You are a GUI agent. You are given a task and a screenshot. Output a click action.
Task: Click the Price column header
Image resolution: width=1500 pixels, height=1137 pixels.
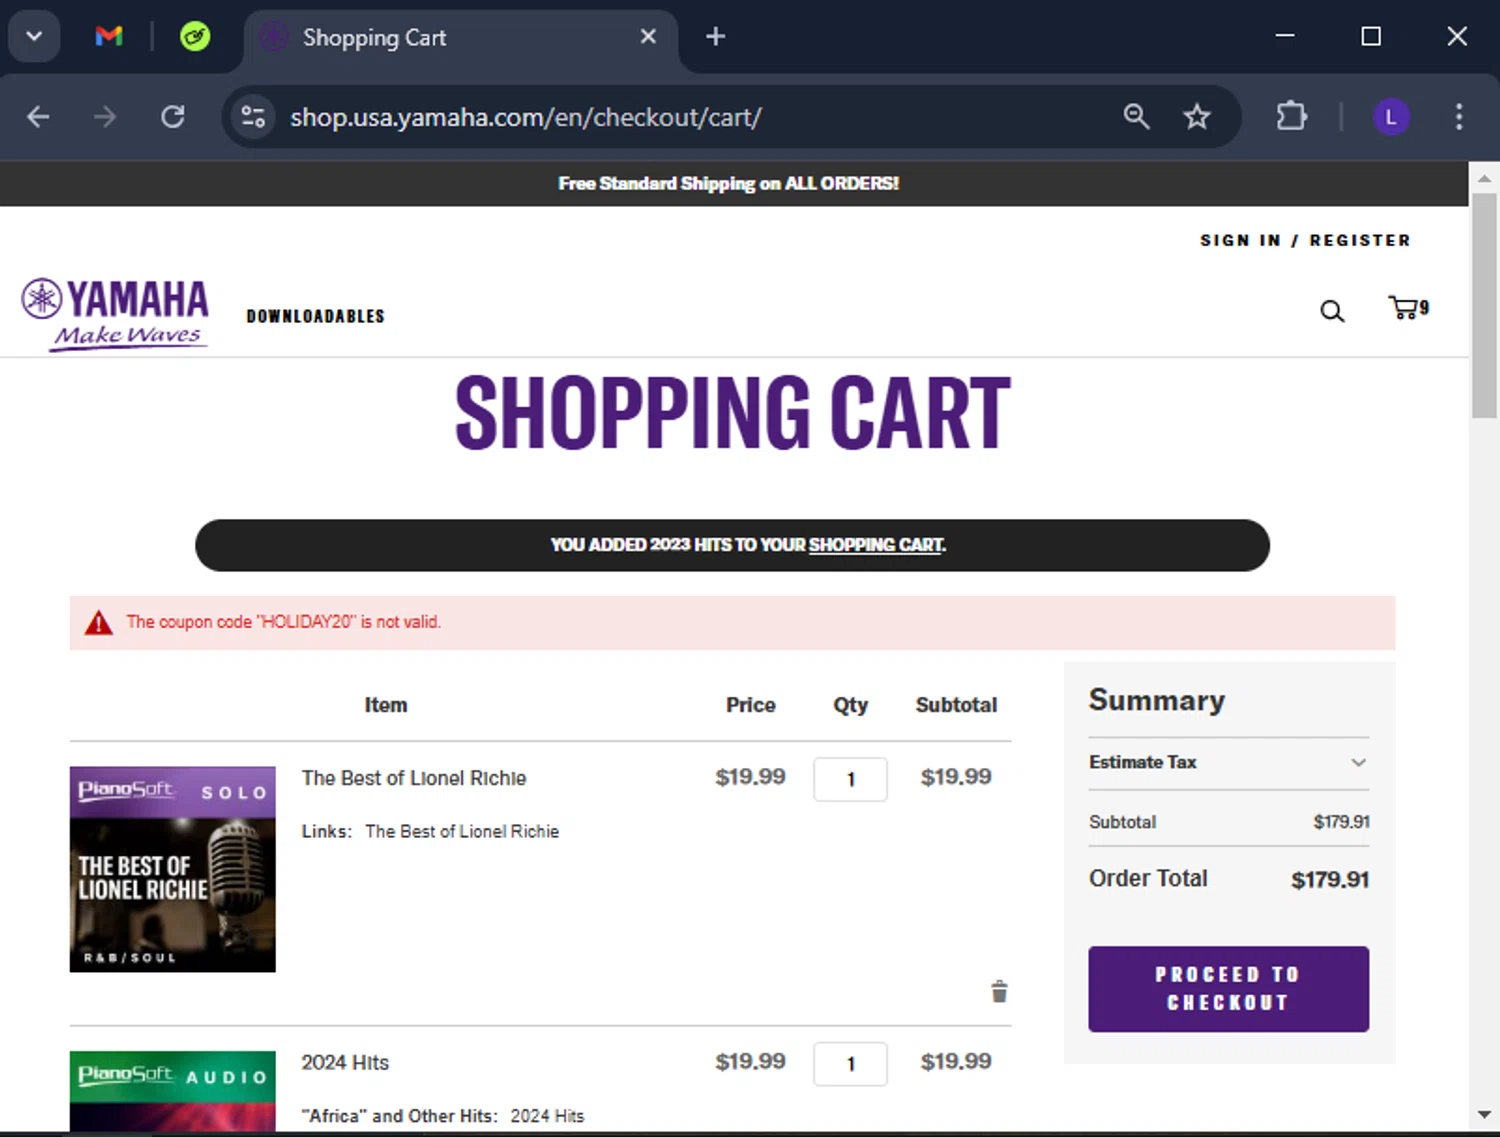point(750,705)
